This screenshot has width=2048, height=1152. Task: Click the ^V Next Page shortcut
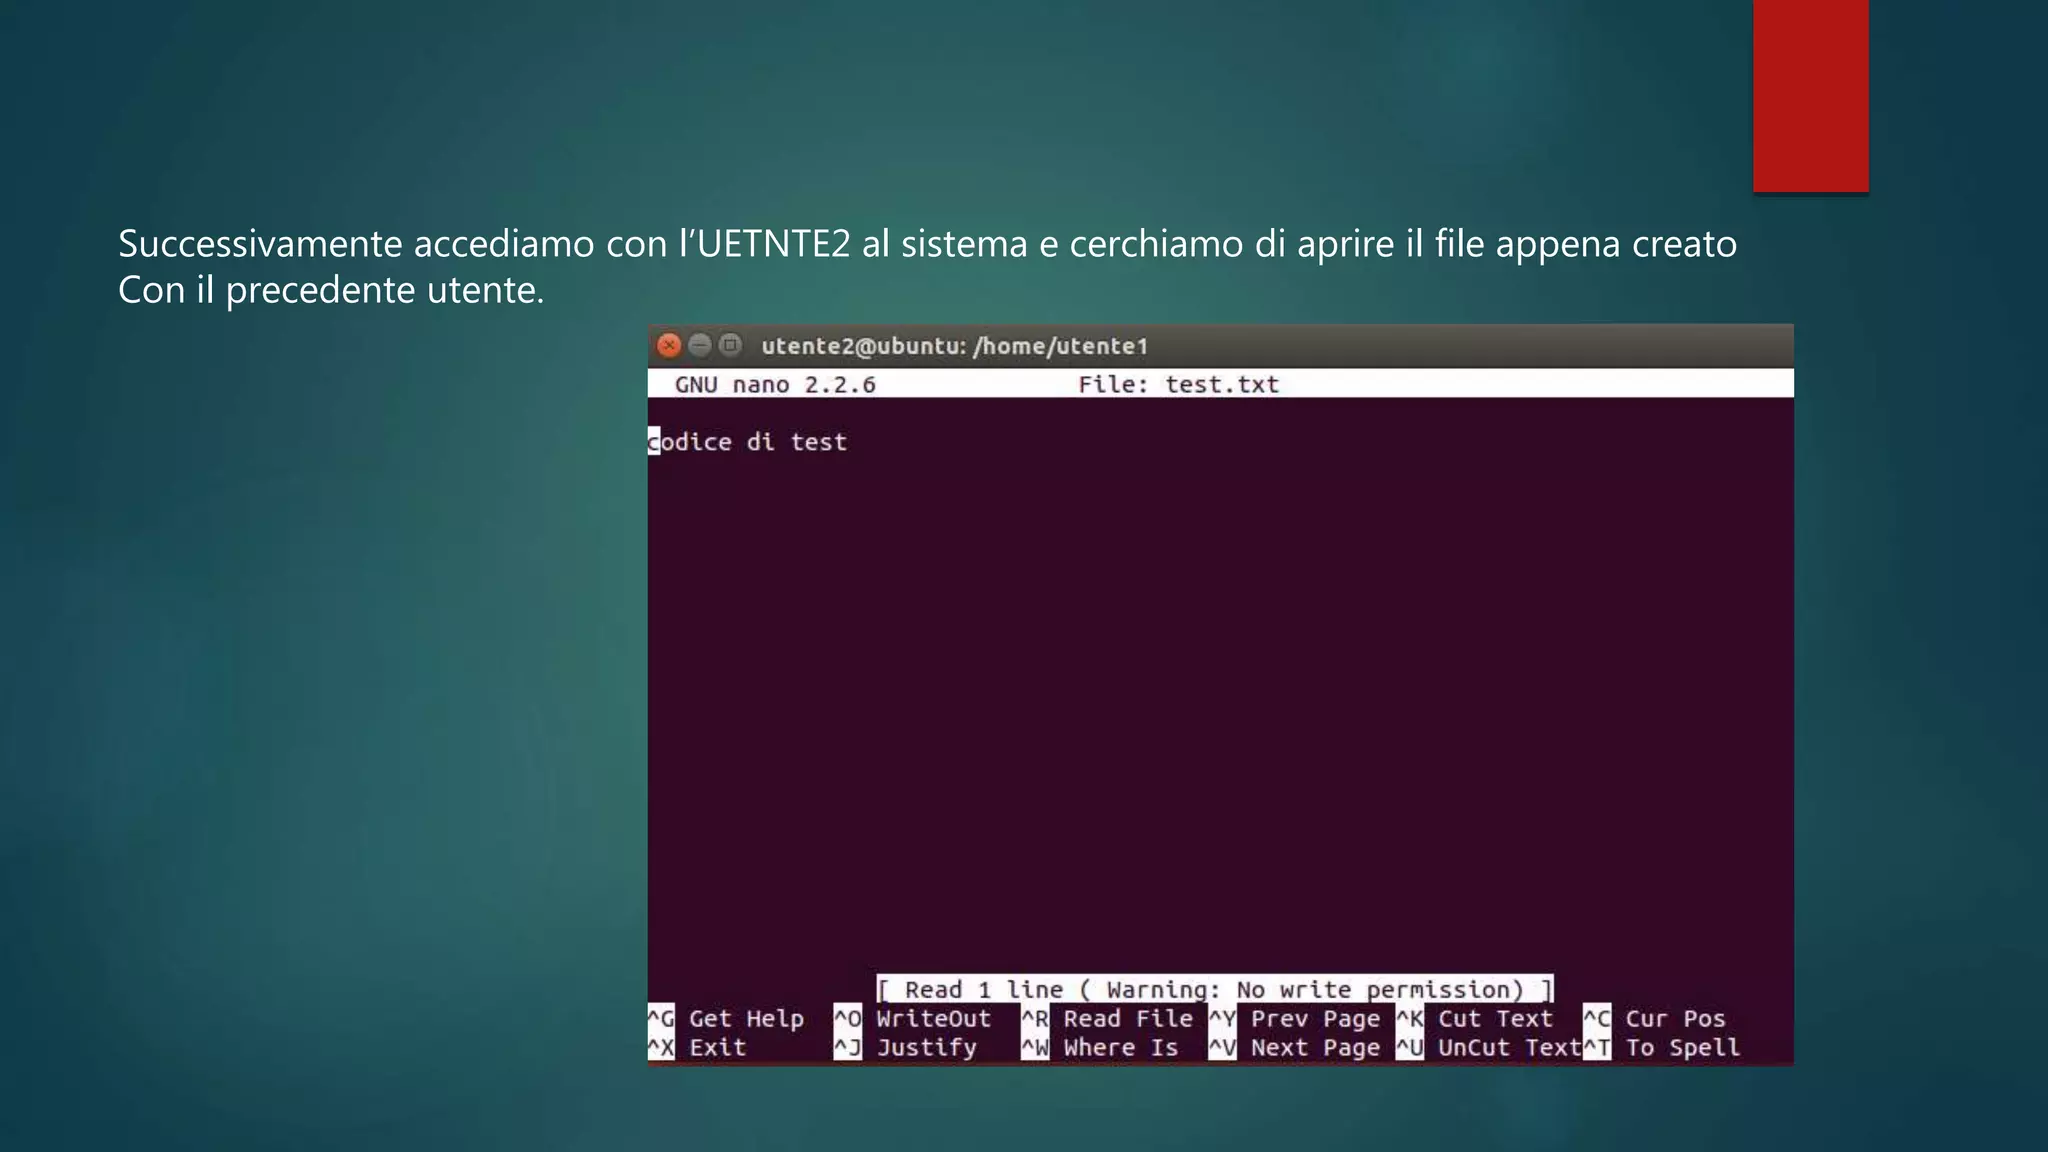pos(1294,1047)
